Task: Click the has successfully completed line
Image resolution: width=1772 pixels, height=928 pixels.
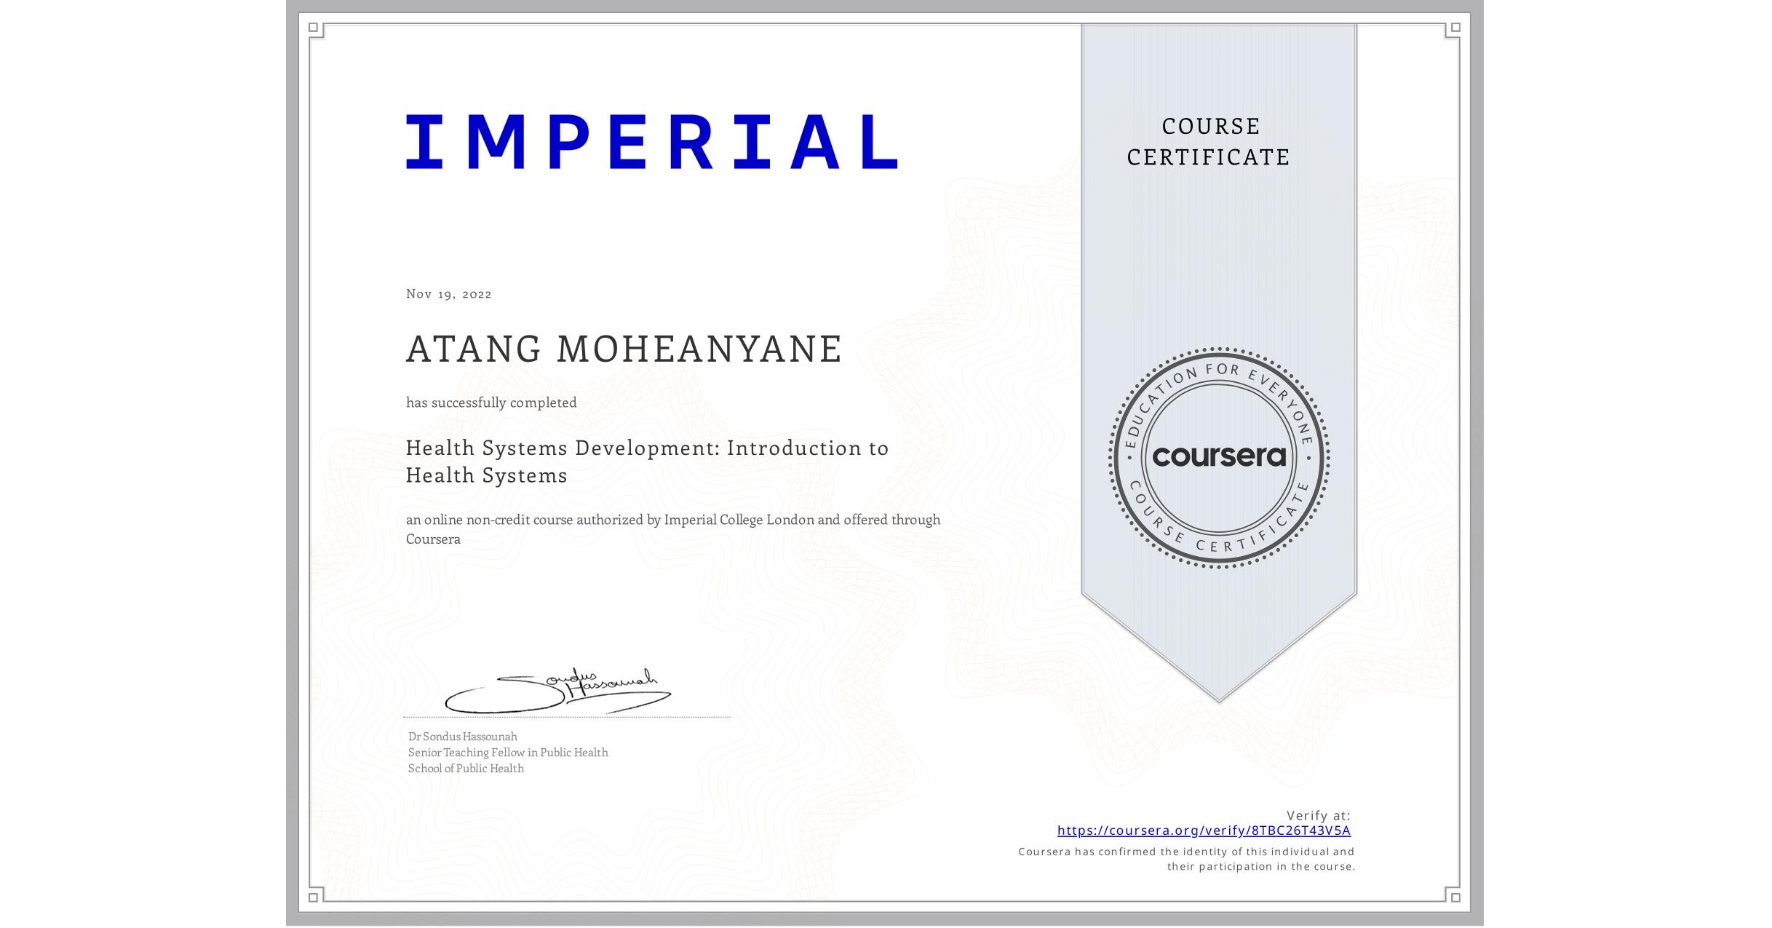Action: tap(490, 401)
